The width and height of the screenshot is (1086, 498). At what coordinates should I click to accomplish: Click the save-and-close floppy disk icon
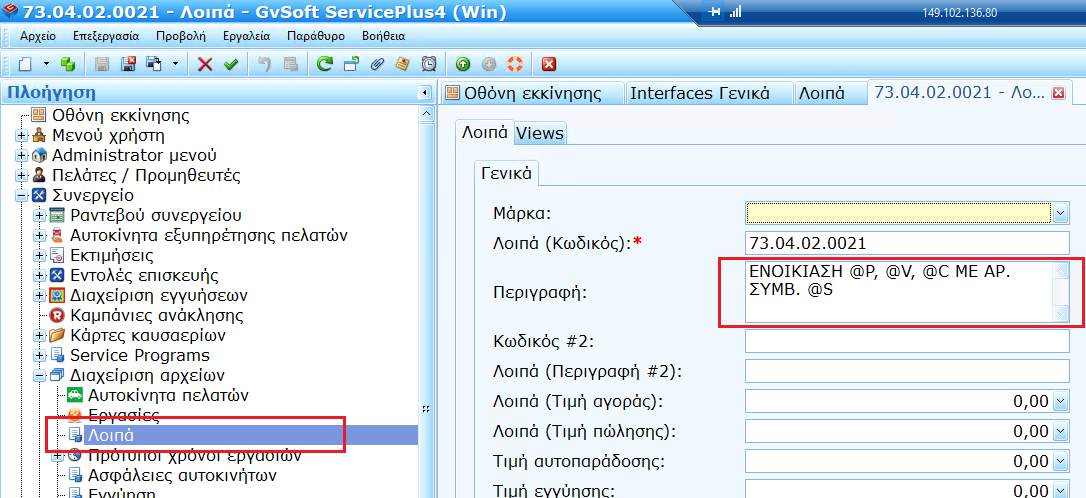click(x=127, y=64)
